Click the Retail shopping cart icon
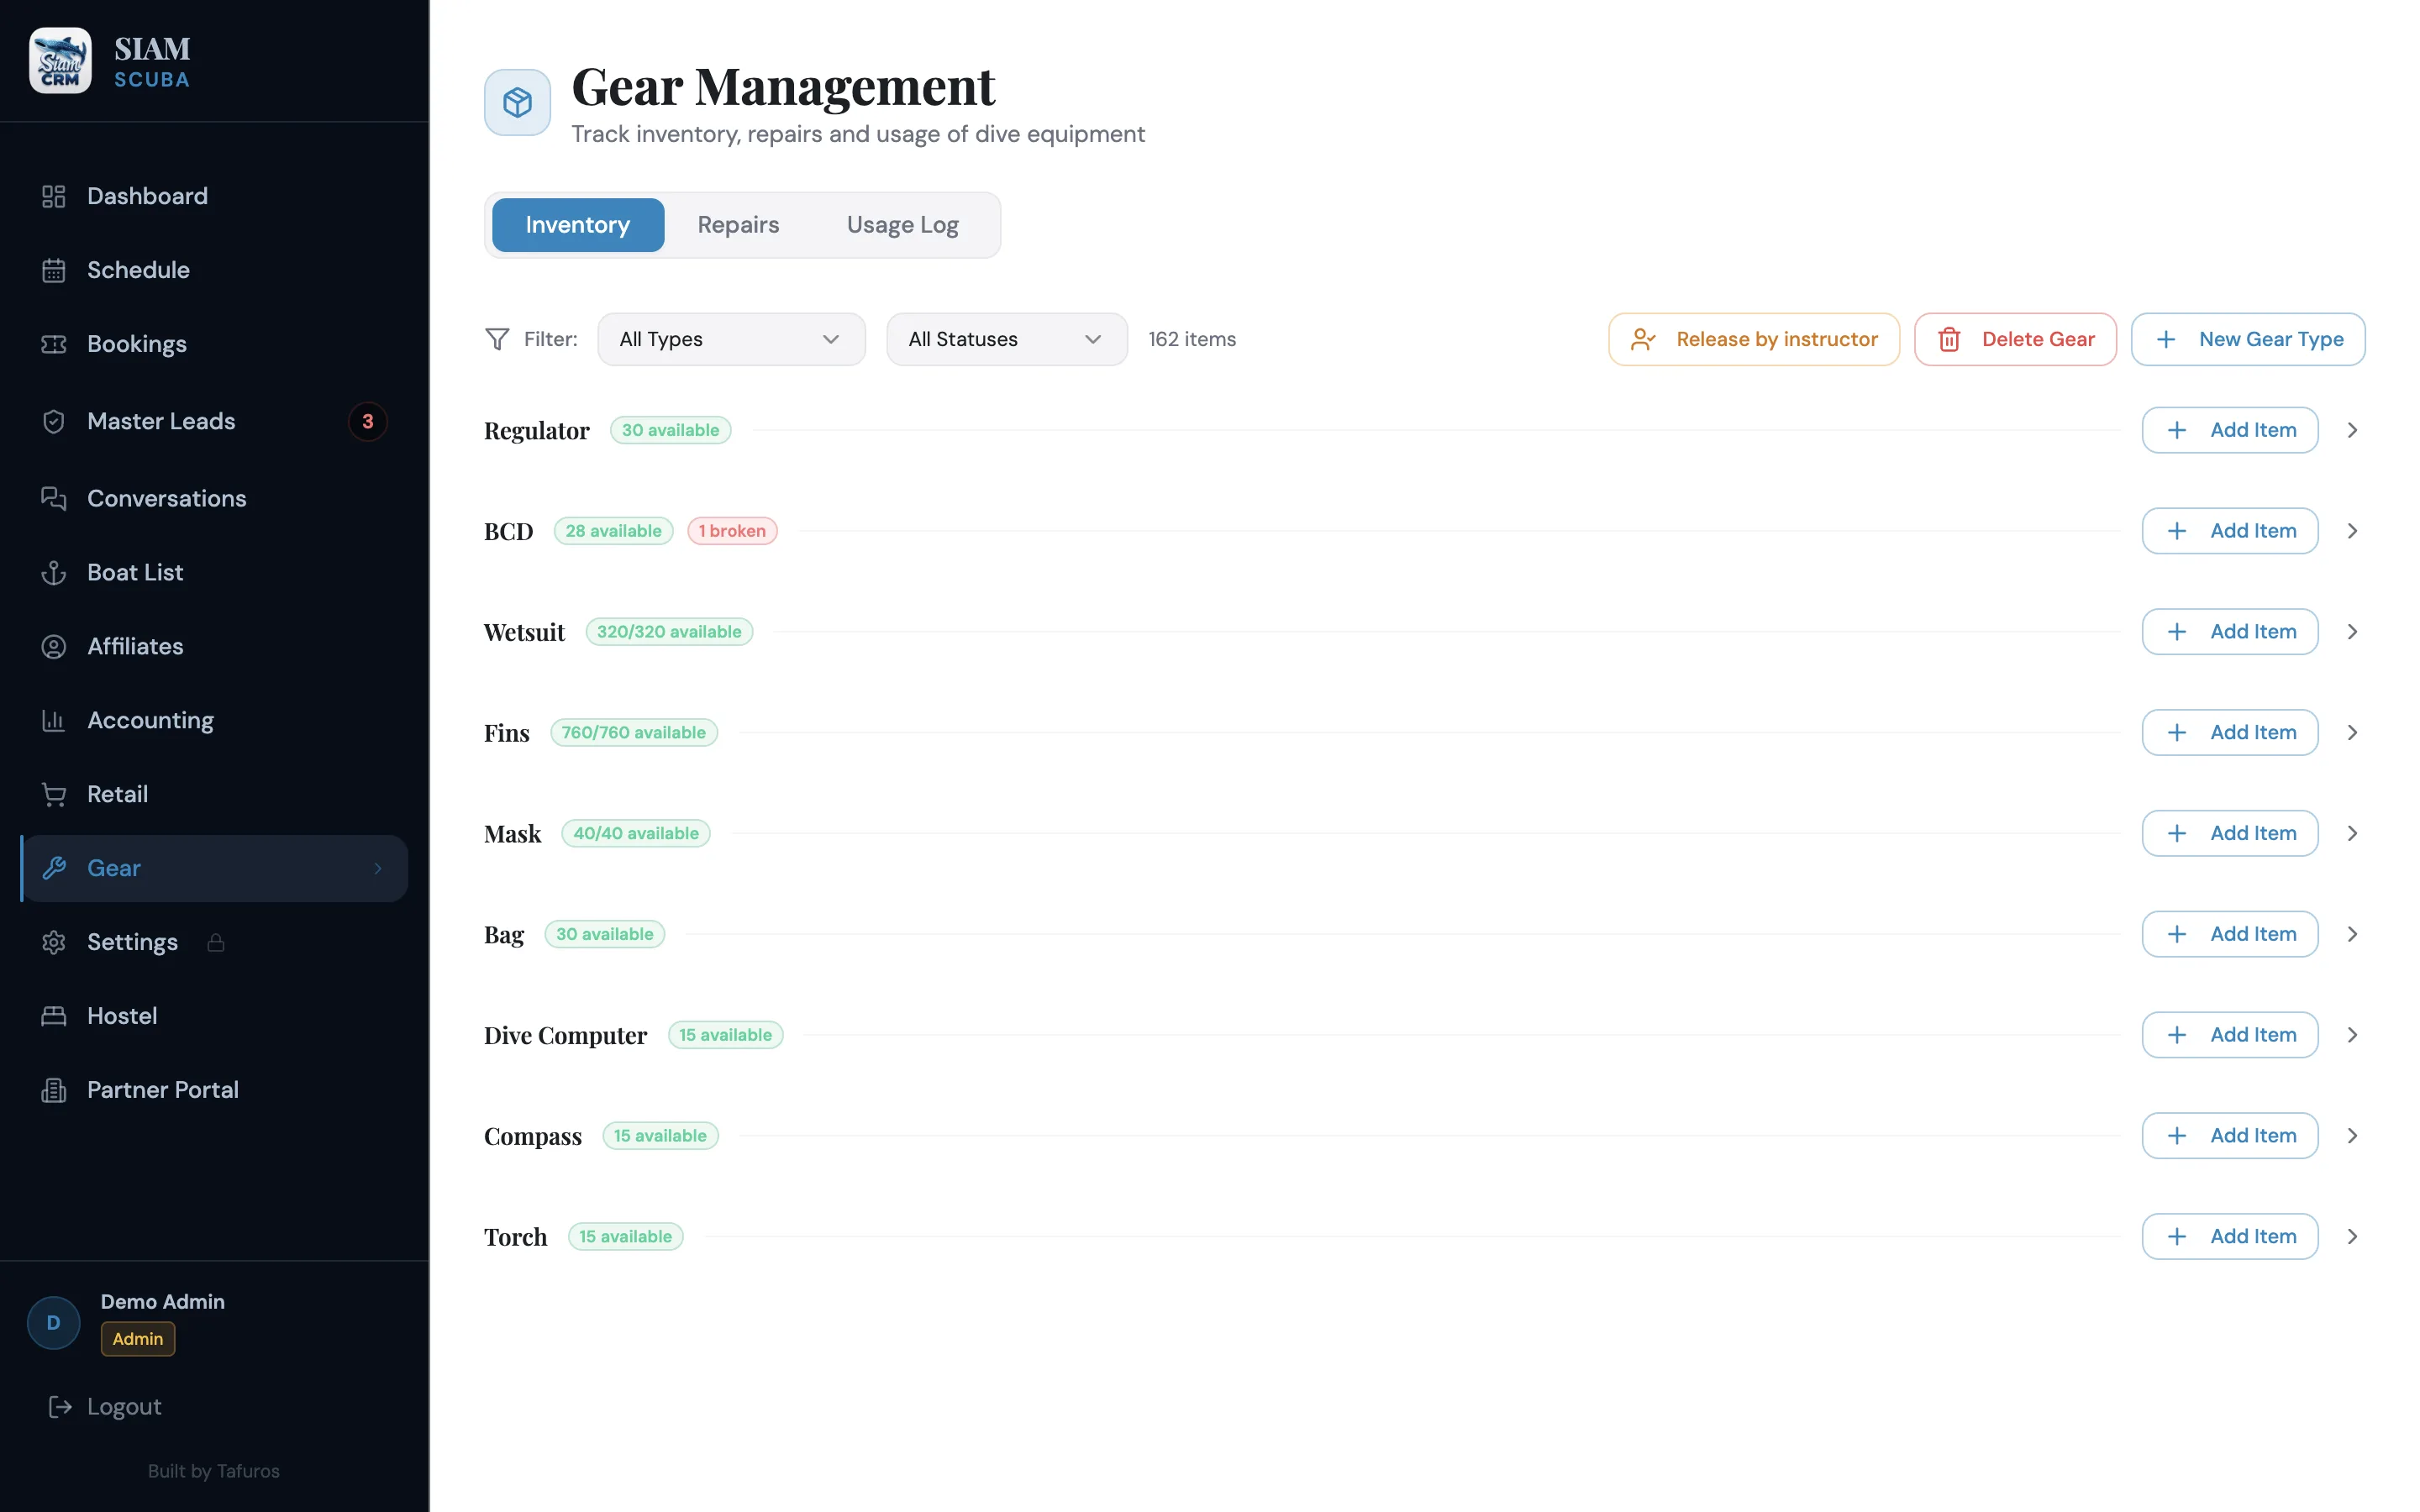Image resolution: width=2420 pixels, height=1512 pixels. [x=54, y=794]
